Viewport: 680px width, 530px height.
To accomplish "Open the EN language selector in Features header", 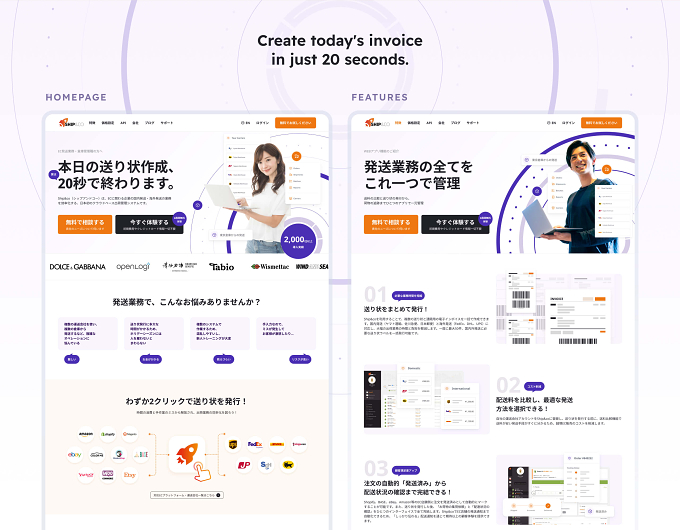I will [x=552, y=123].
